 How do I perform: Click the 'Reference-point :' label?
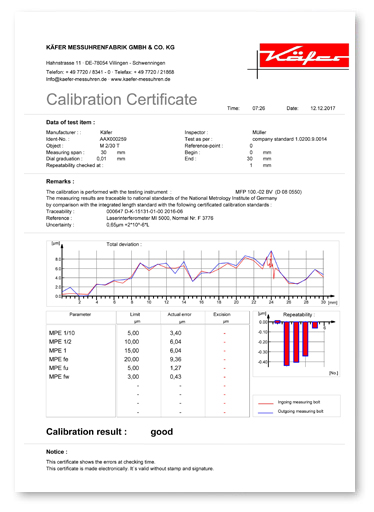pyautogui.click(x=204, y=146)
